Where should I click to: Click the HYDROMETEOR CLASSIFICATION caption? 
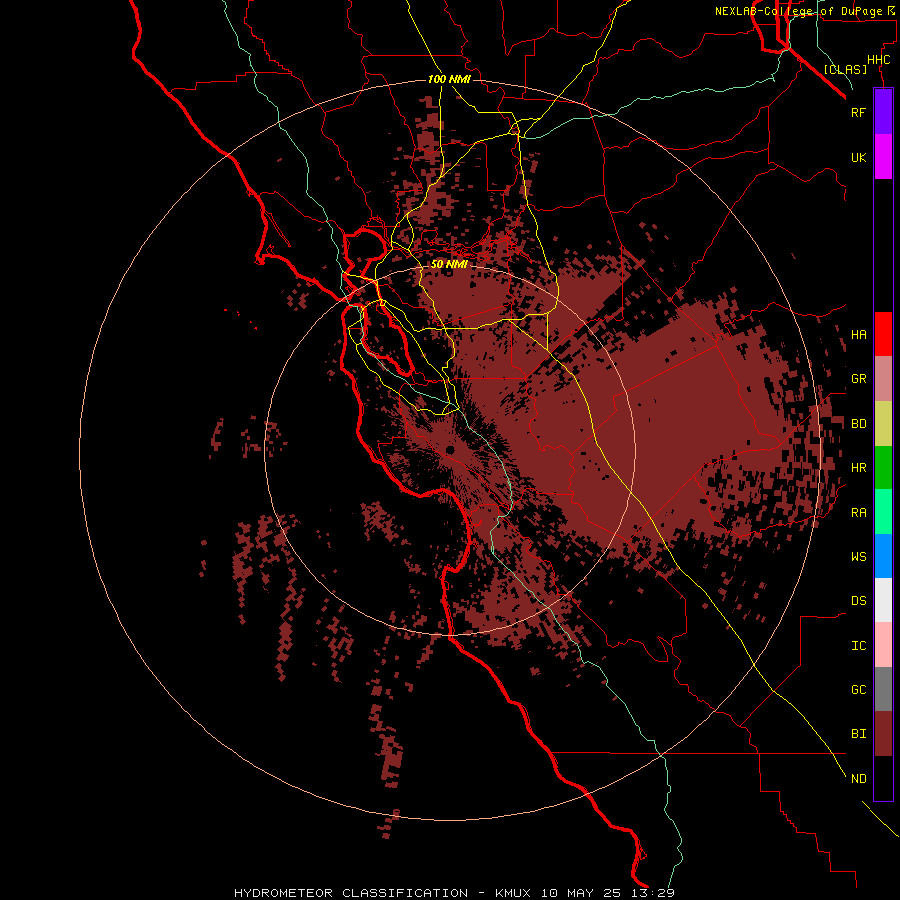[351, 893]
